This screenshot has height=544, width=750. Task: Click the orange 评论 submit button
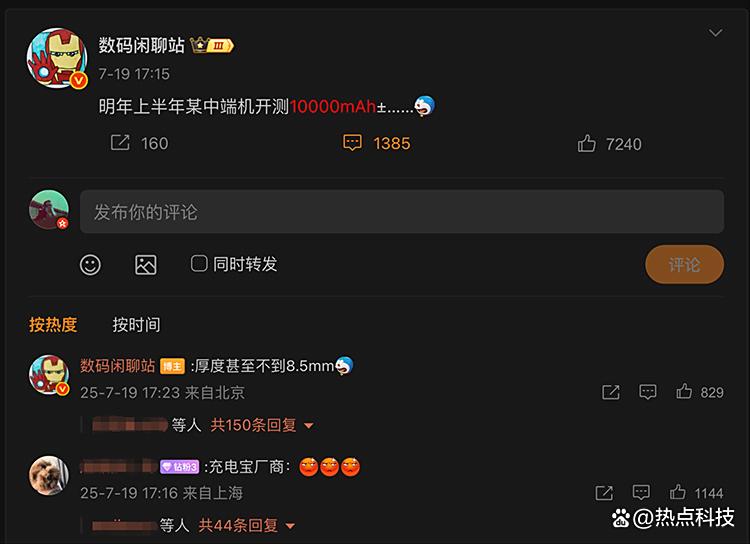684,265
